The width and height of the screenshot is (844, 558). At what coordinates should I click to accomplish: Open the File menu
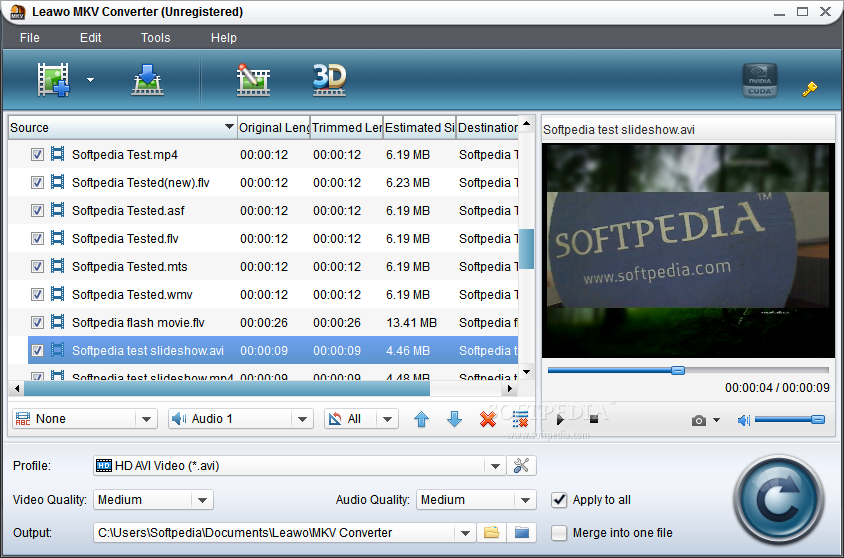click(x=30, y=38)
